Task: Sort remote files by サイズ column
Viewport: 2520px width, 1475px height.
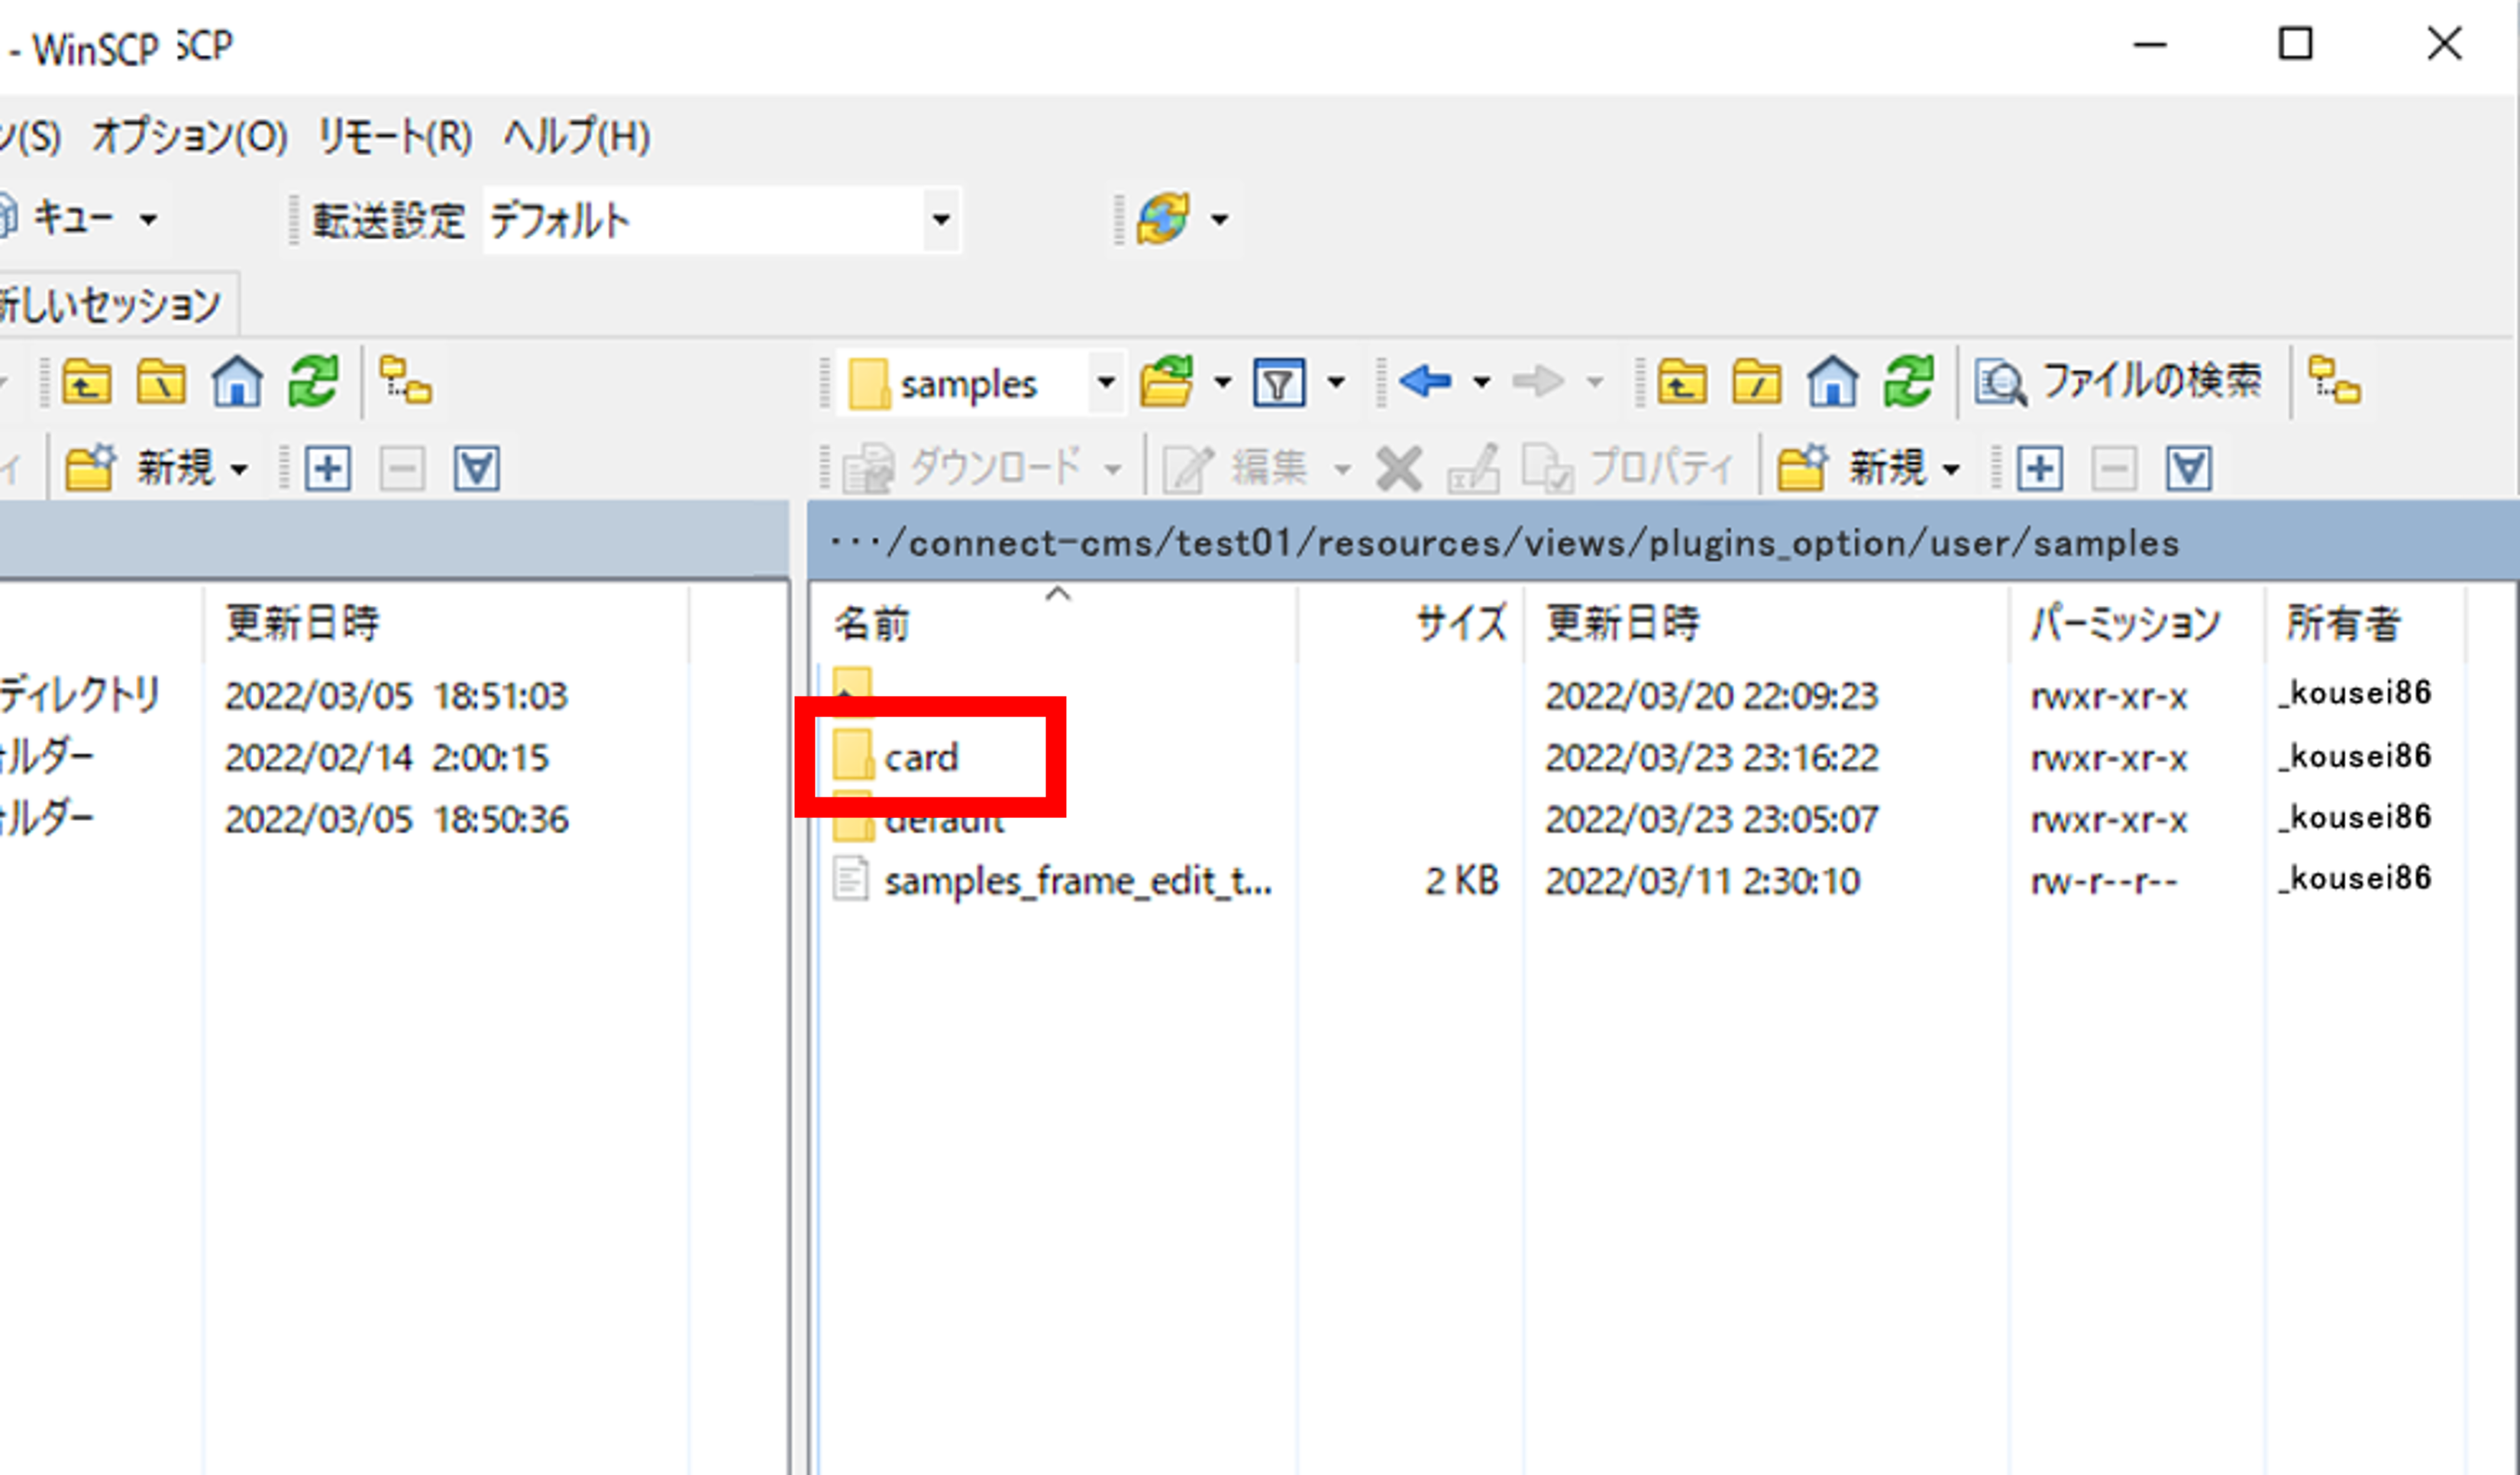Action: click(x=1412, y=623)
